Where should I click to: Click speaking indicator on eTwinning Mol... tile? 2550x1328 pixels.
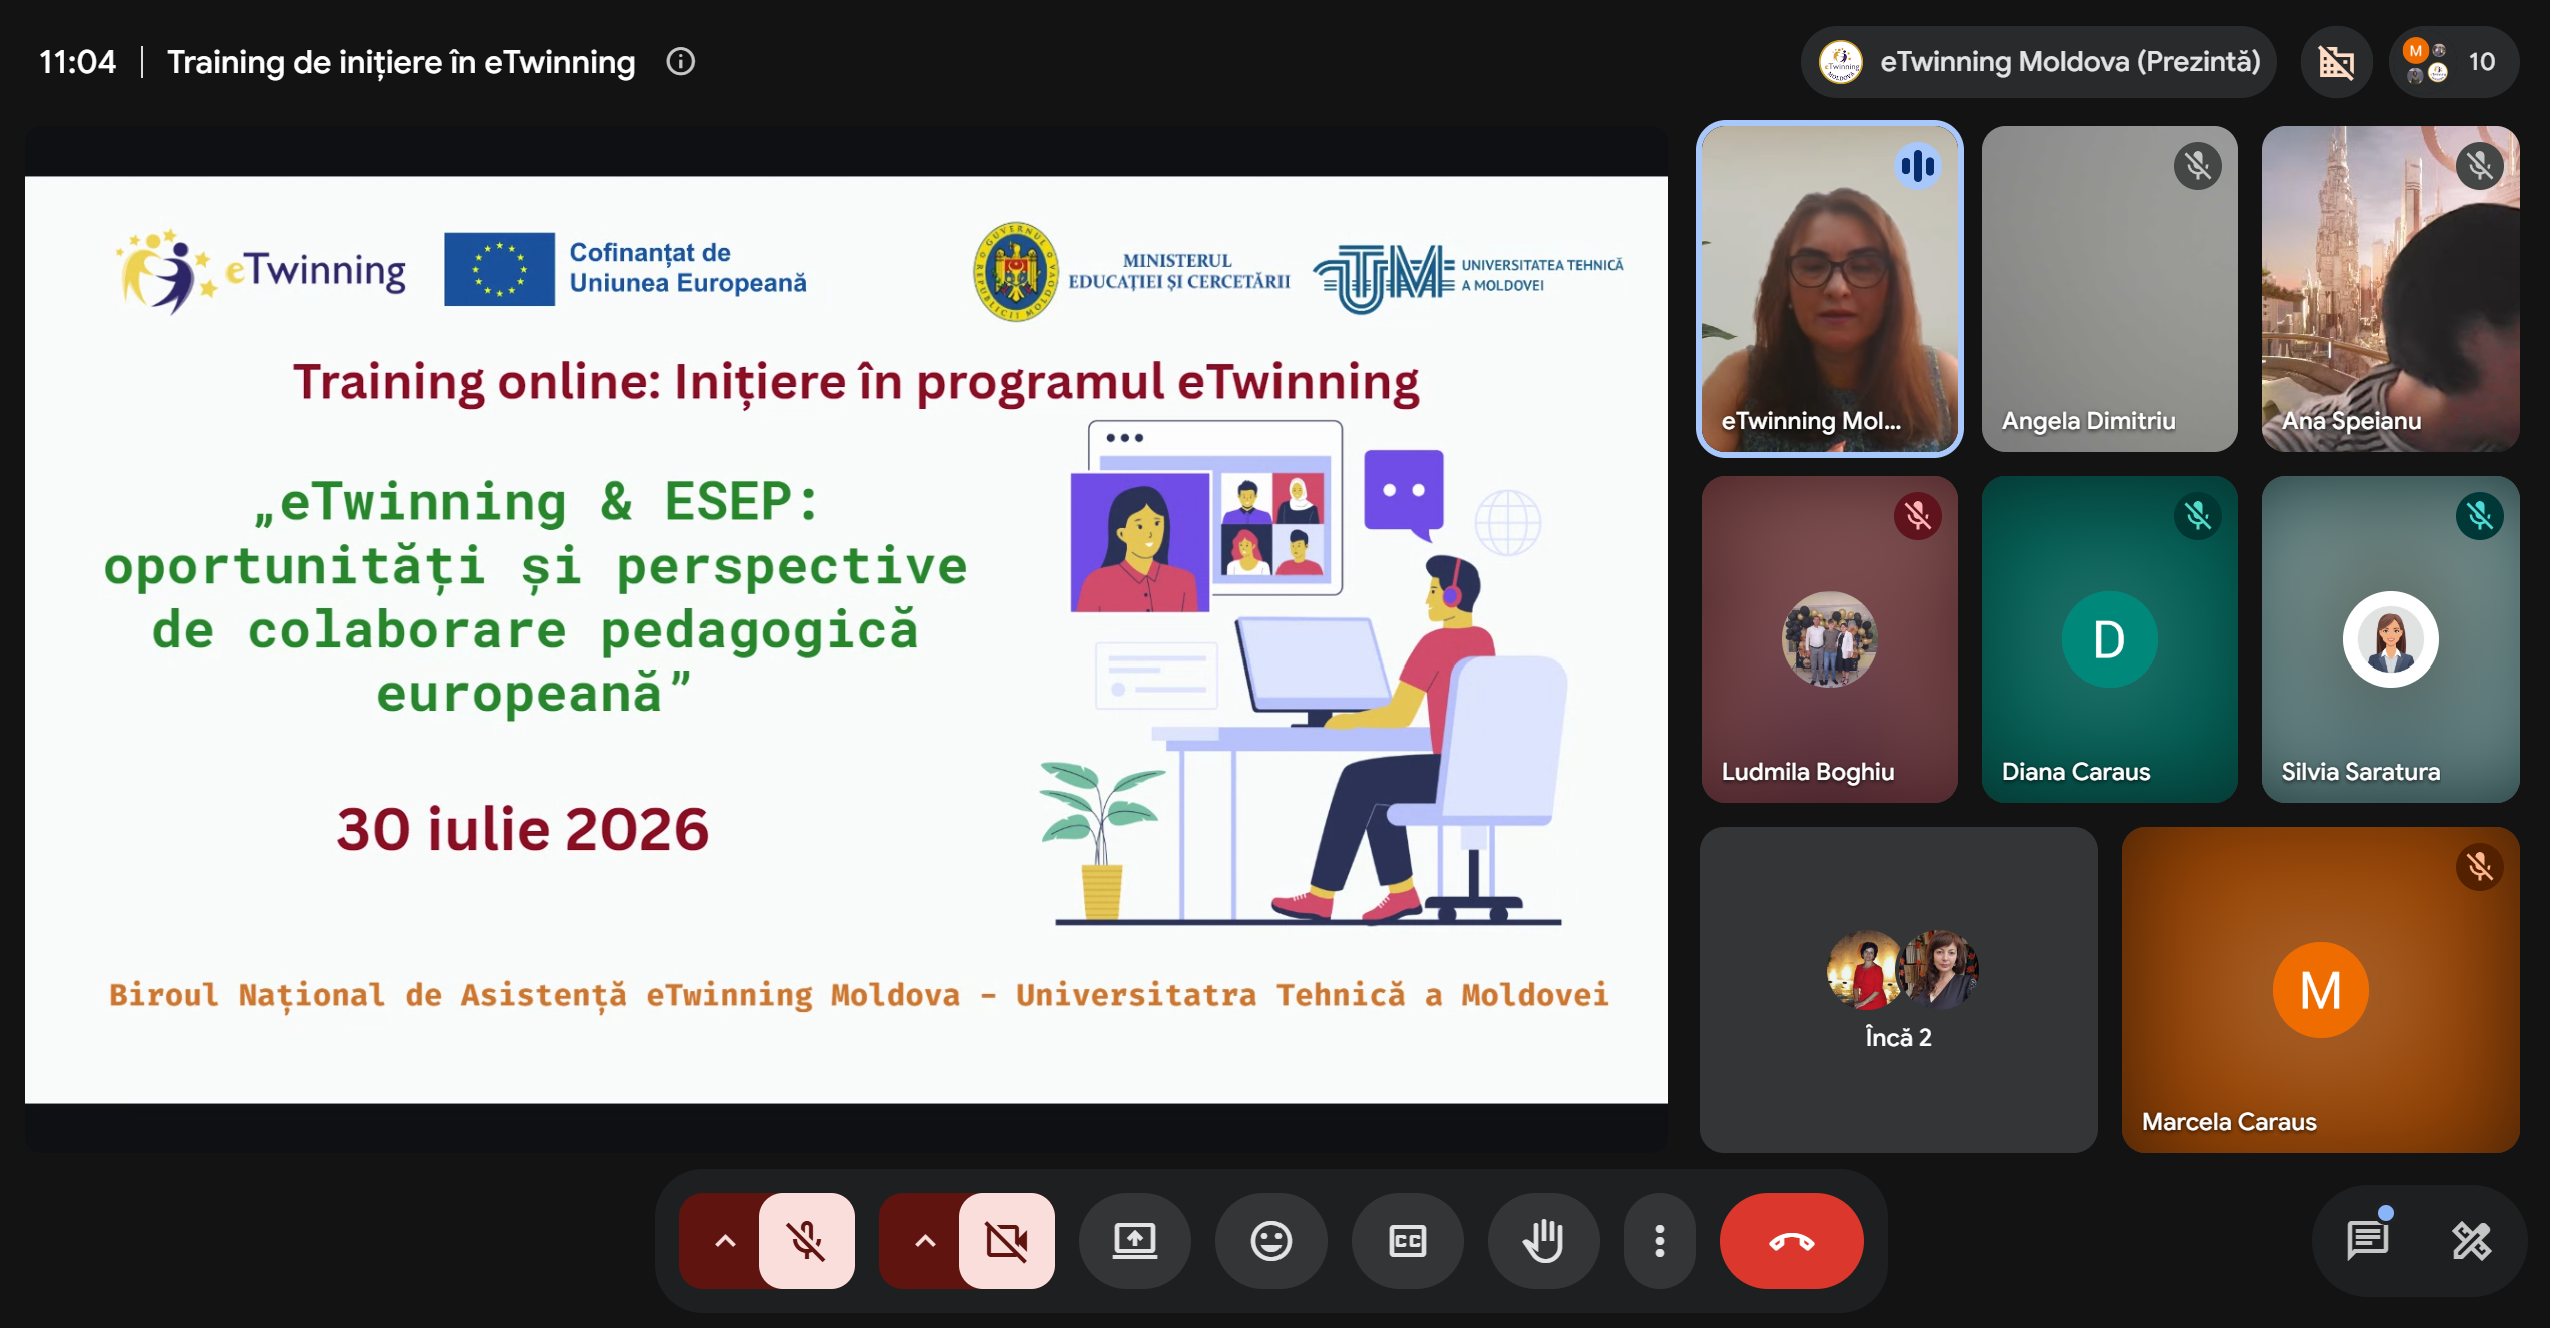[1918, 166]
